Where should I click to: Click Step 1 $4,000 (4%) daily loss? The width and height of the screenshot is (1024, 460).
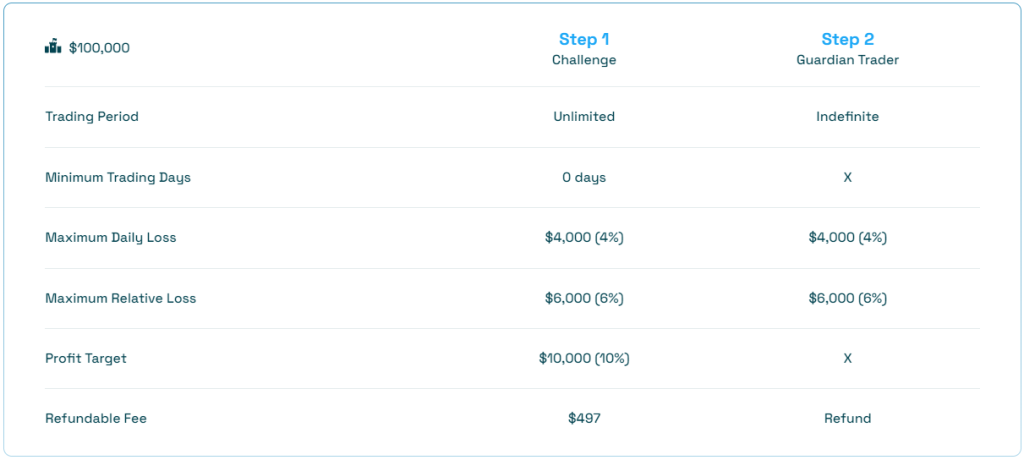pos(584,238)
